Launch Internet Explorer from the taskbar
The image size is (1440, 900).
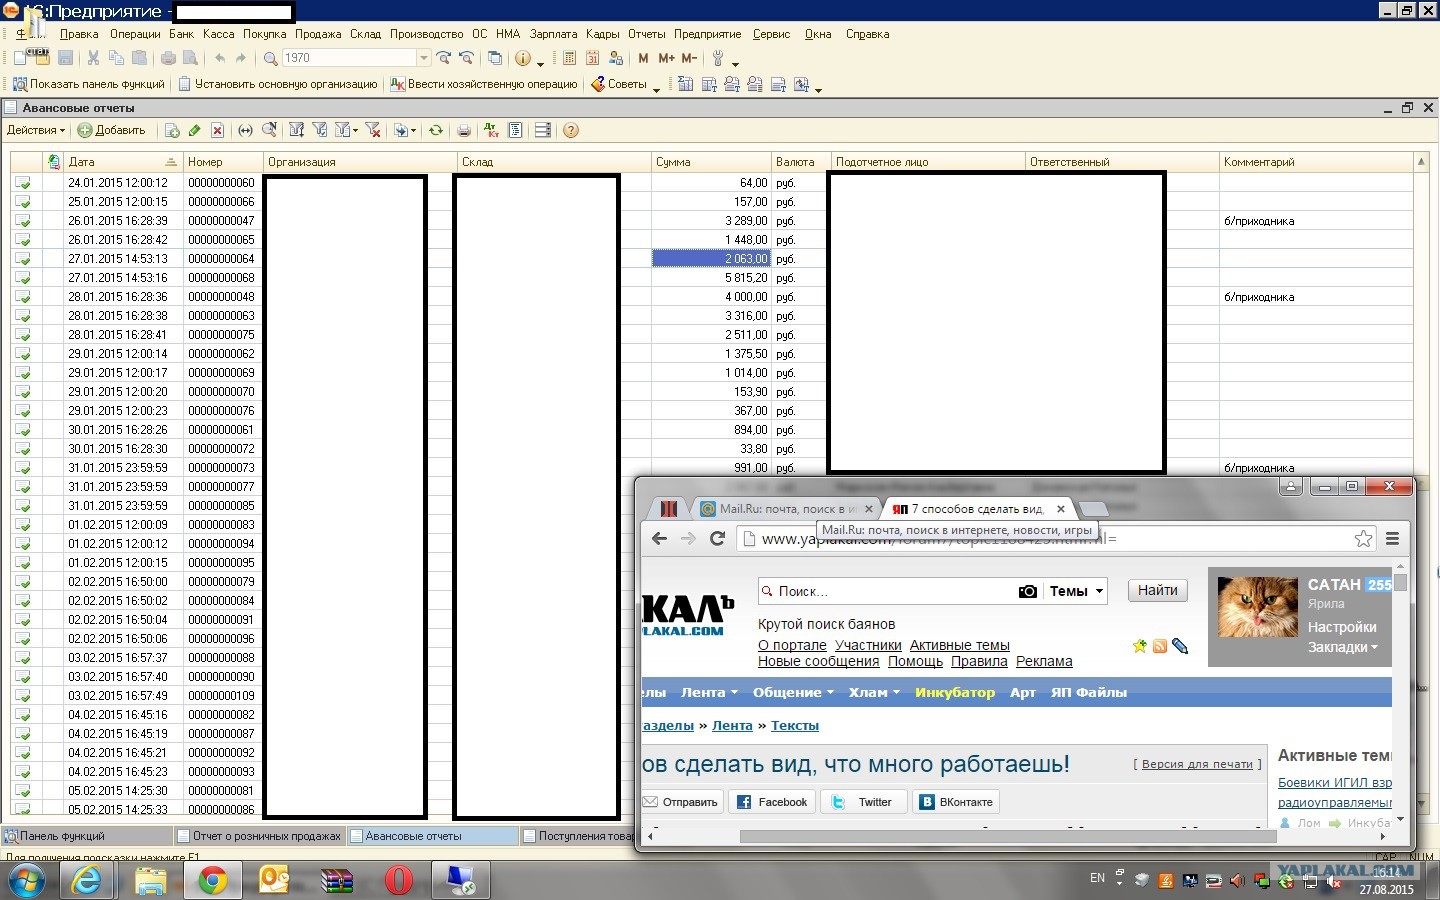(88, 880)
